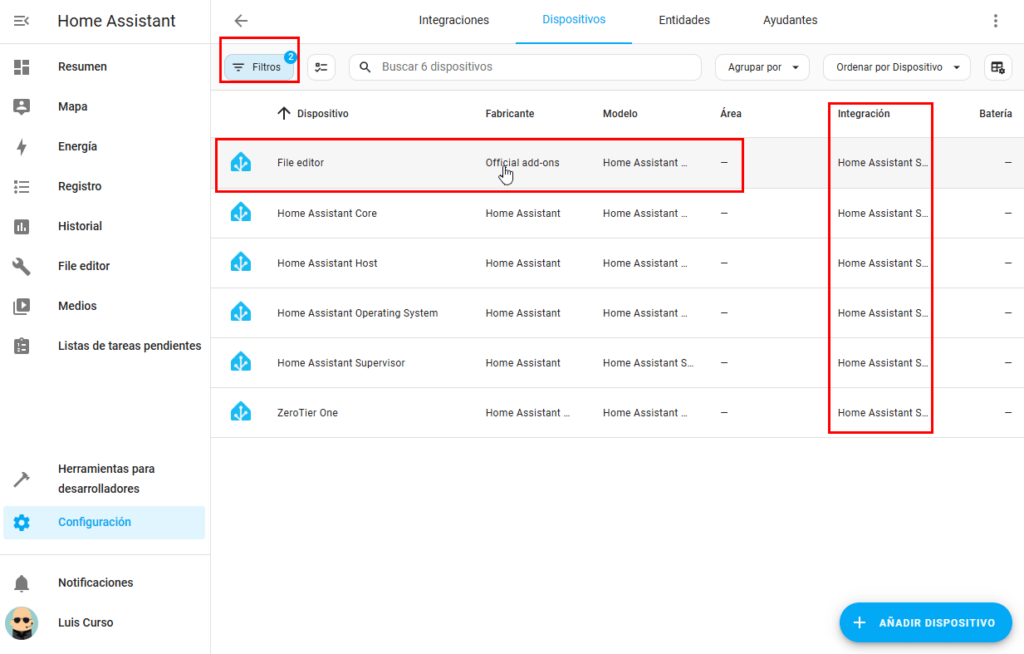Click the back arrow icon
The width and height of the screenshot is (1024, 654).
point(240,21)
